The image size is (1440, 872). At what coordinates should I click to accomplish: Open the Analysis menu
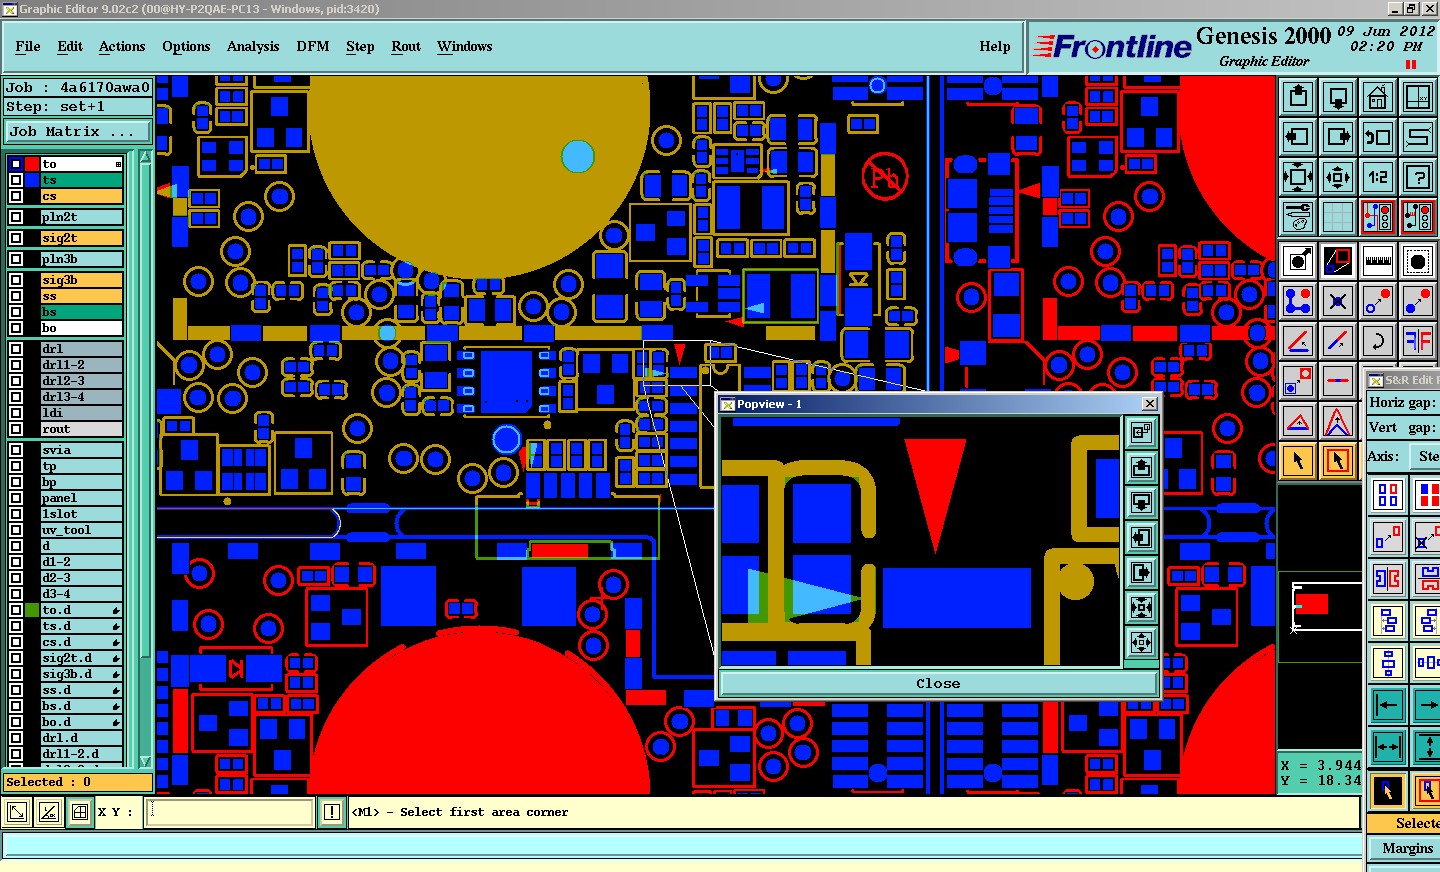(x=253, y=46)
